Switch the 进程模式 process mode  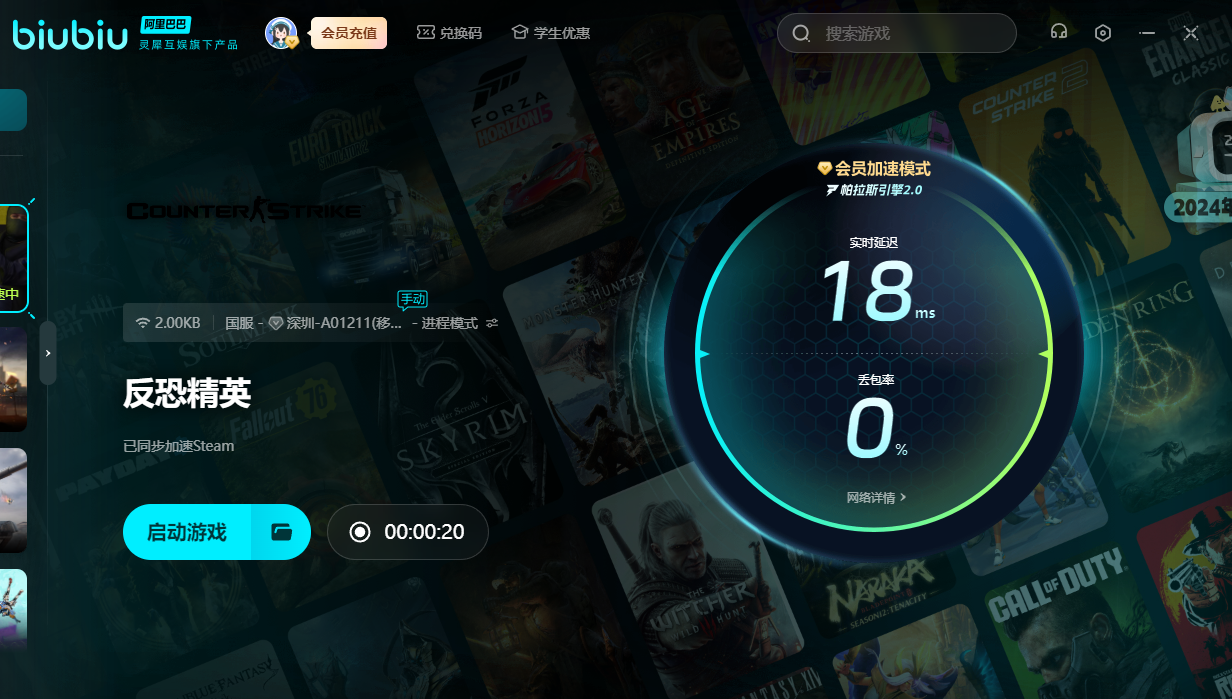[449, 323]
